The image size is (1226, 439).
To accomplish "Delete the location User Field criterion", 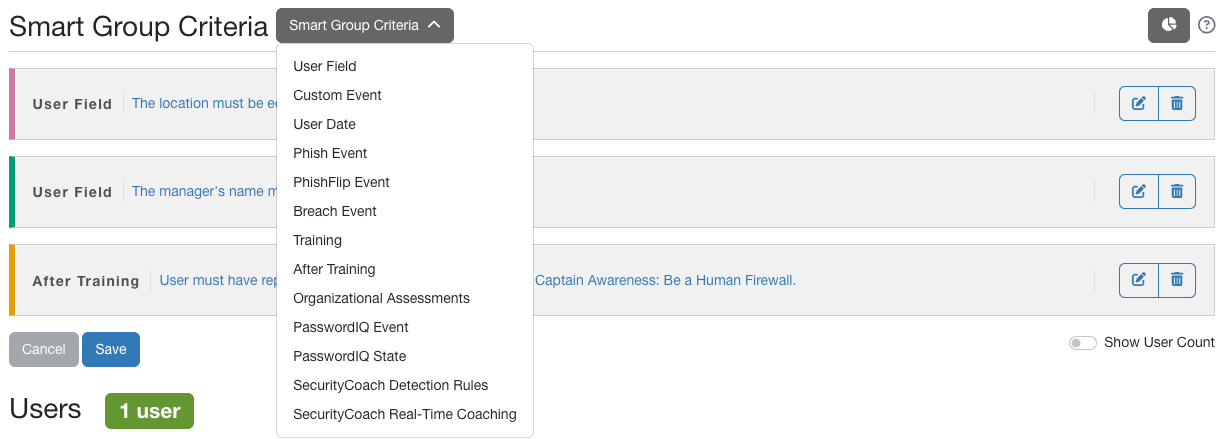I will (x=1177, y=103).
